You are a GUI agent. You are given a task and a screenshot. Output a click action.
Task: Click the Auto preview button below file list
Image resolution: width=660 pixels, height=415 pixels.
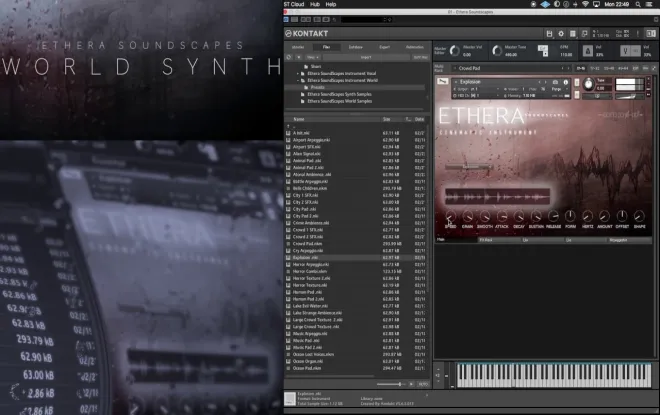coord(423,384)
